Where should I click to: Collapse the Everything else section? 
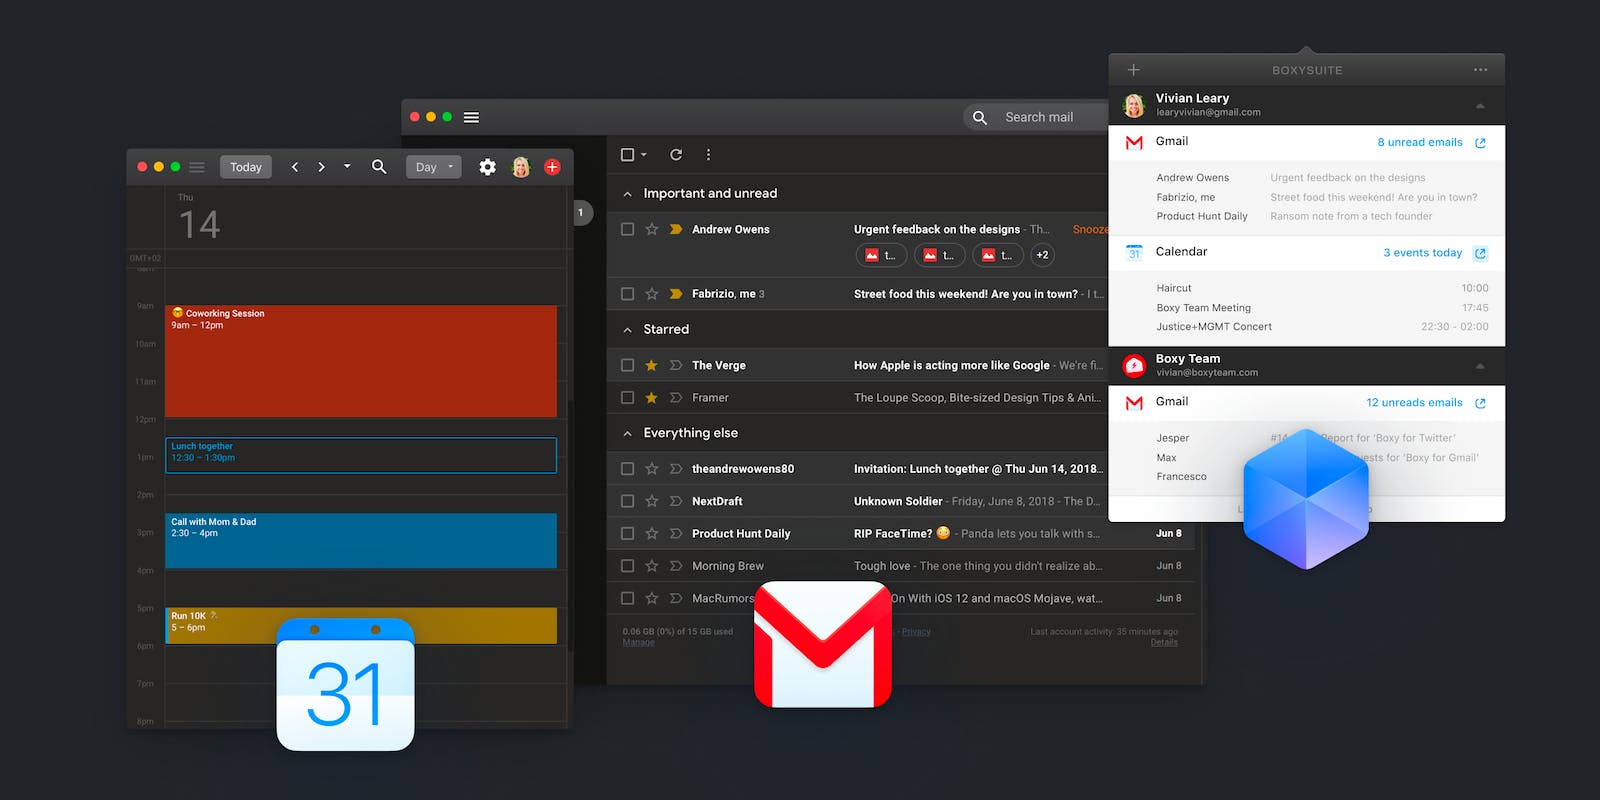tap(627, 434)
